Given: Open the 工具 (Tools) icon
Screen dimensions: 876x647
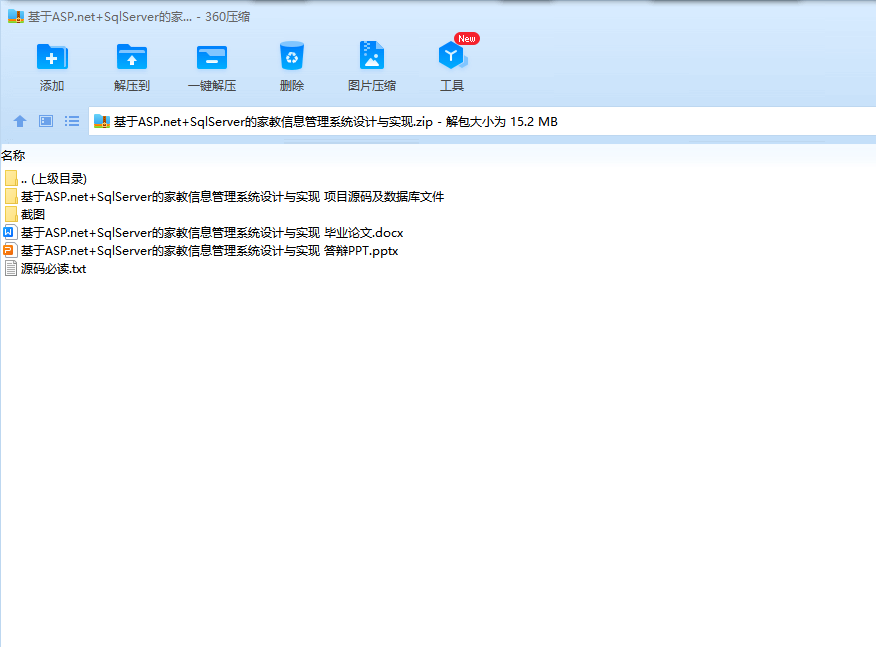Looking at the screenshot, I should pyautogui.click(x=451, y=56).
